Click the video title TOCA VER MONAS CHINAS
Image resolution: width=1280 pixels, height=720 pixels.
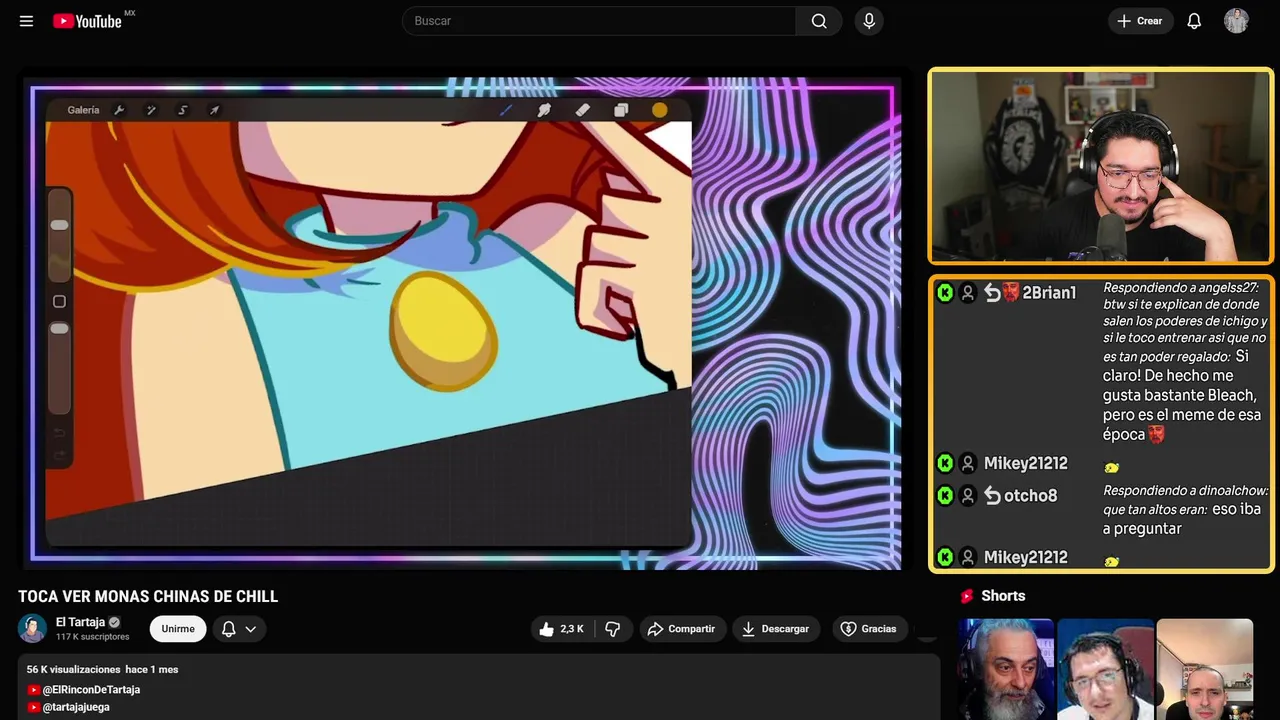point(148,596)
